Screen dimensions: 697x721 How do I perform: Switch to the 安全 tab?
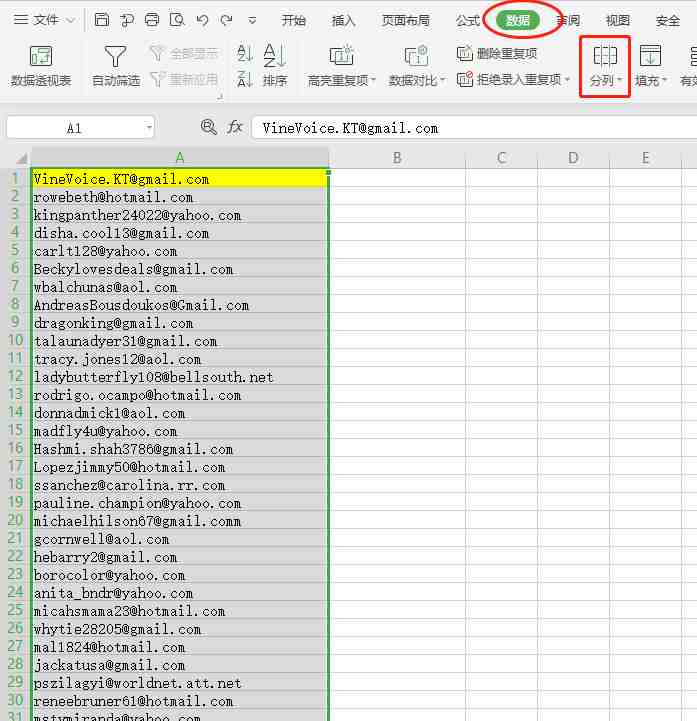[x=668, y=20]
